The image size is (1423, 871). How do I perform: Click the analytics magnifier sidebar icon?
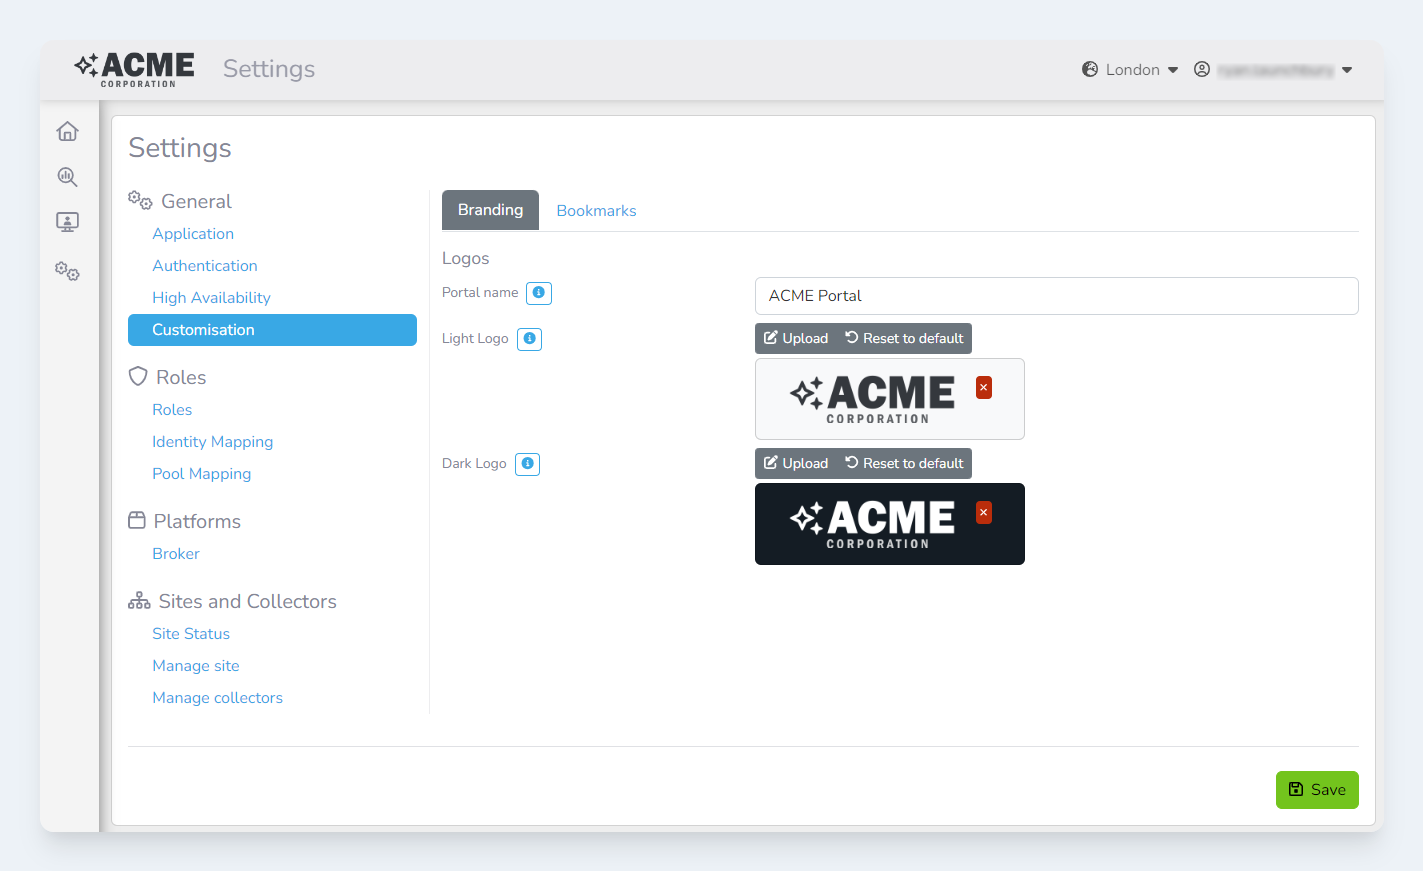pyautogui.click(x=67, y=177)
